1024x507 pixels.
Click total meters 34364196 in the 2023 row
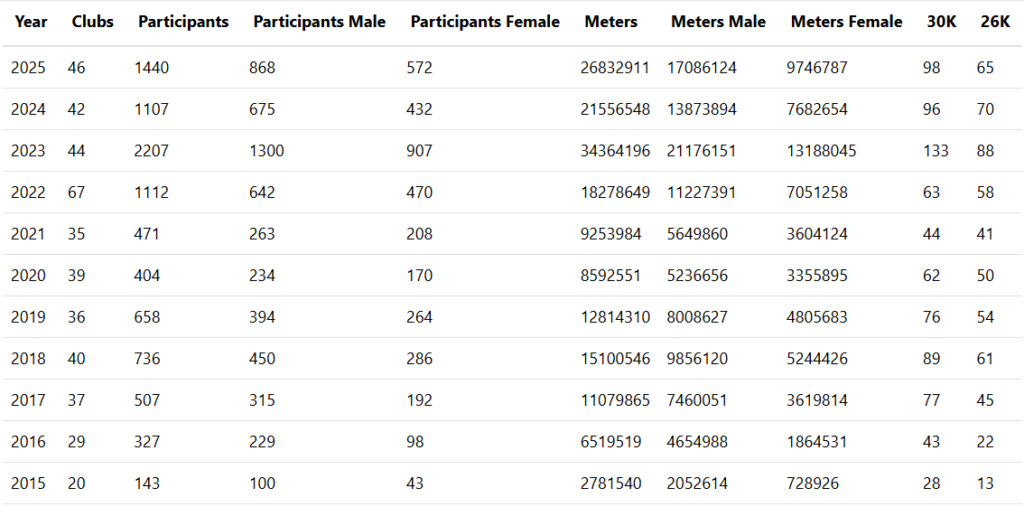(x=615, y=151)
